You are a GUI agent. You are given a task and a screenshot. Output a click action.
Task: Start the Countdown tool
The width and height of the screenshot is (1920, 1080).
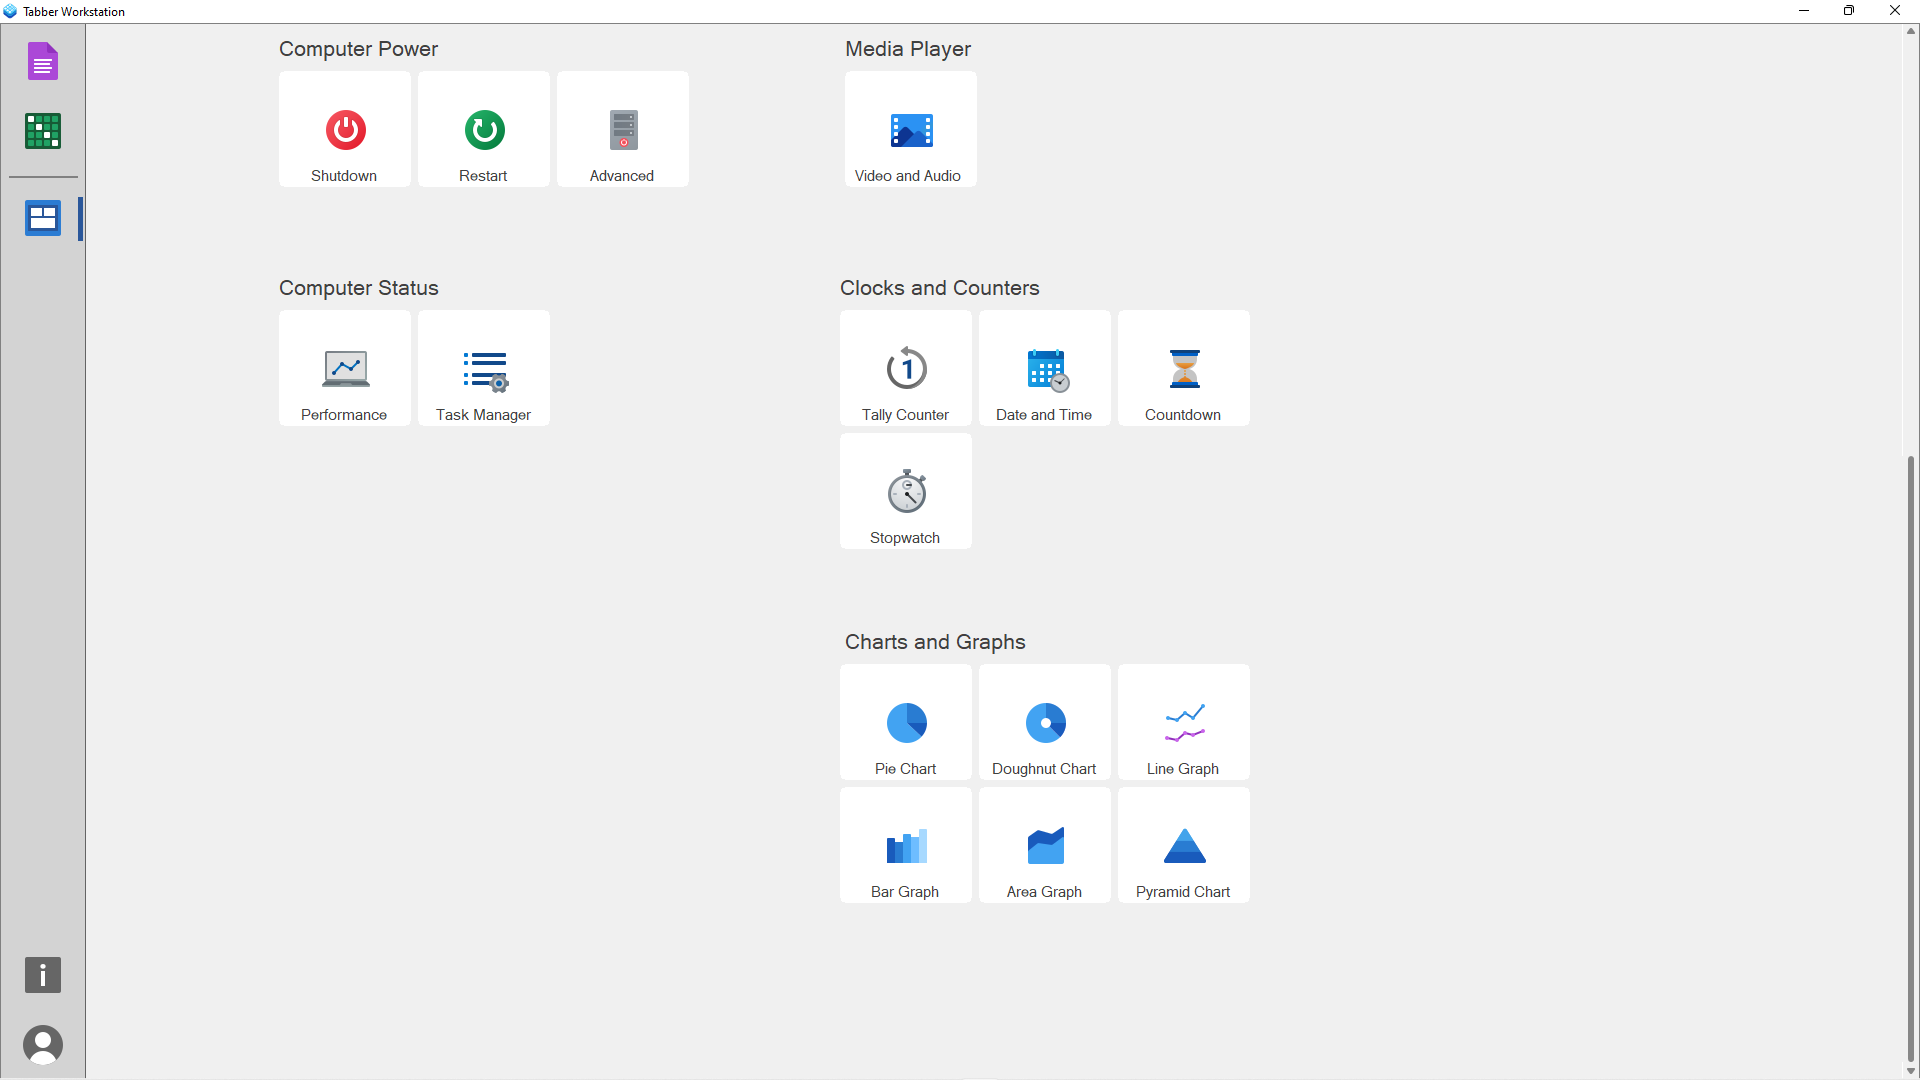(x=1183, y=367)
